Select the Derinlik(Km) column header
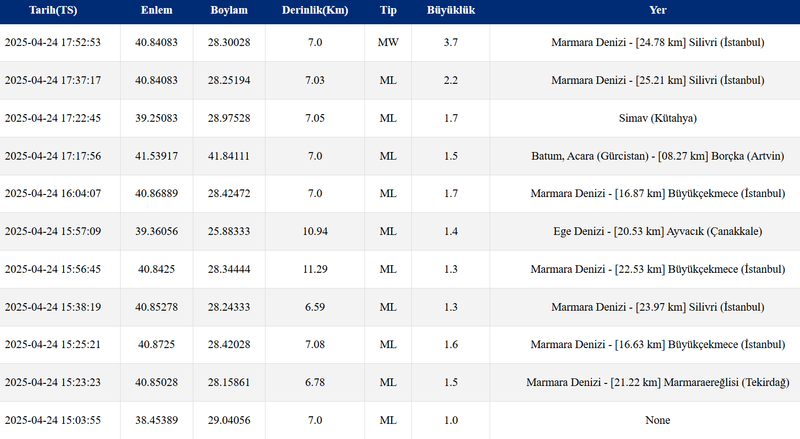Screen dimensions: 800x439 click(x=315, y=10)
